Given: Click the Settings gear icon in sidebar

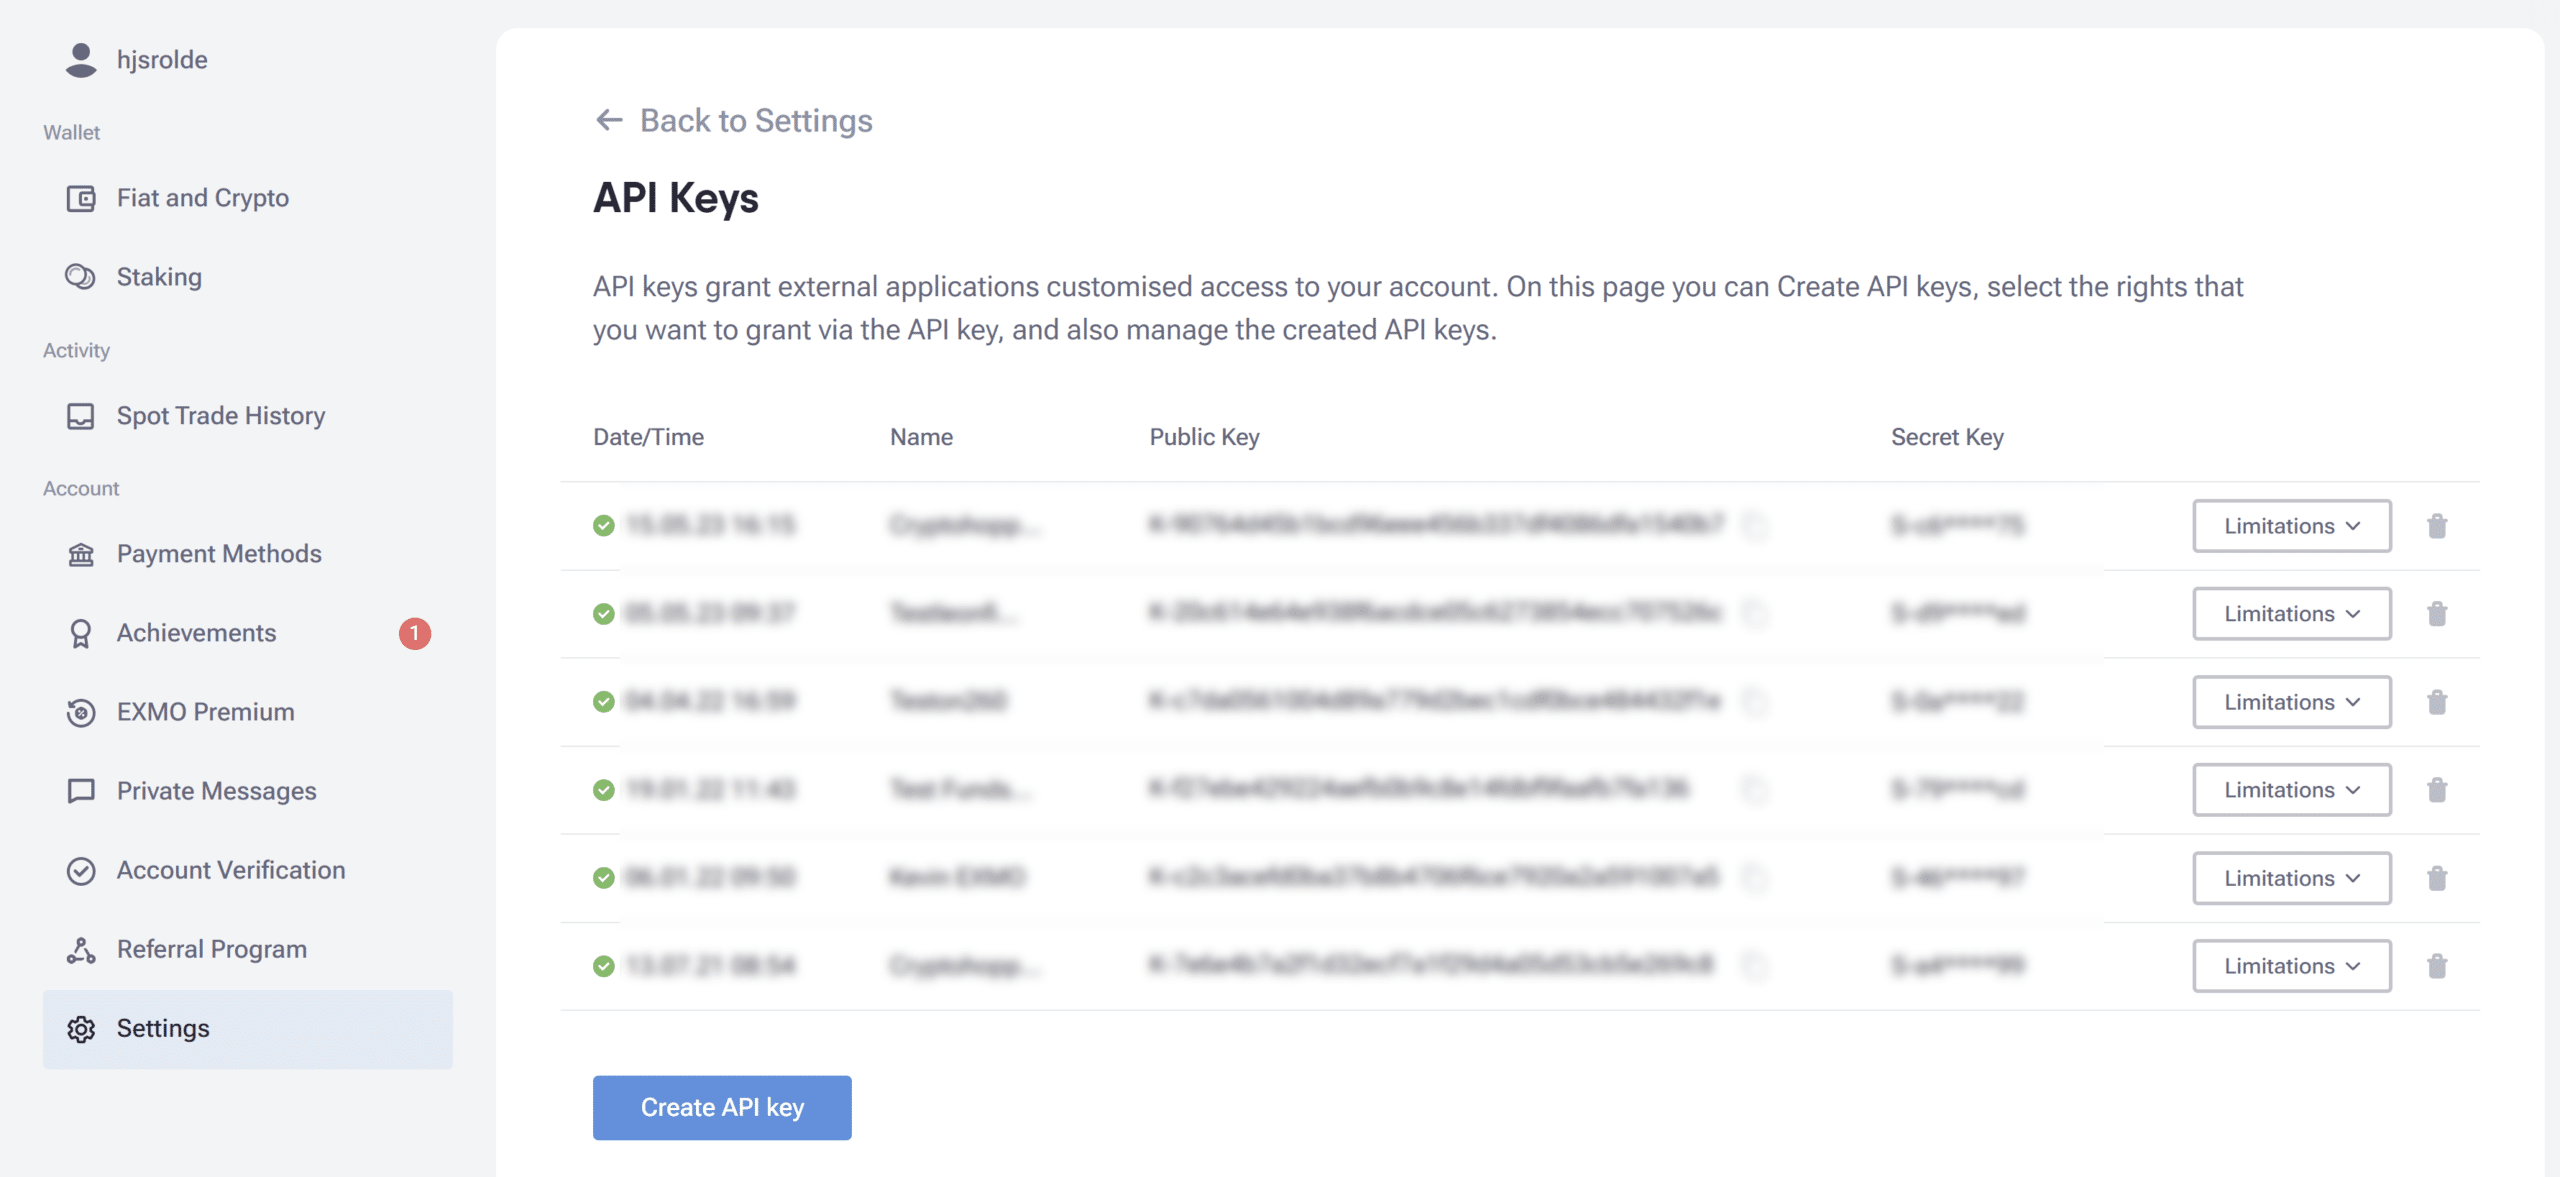Looking at the screenshot, I should [81, 1029].
